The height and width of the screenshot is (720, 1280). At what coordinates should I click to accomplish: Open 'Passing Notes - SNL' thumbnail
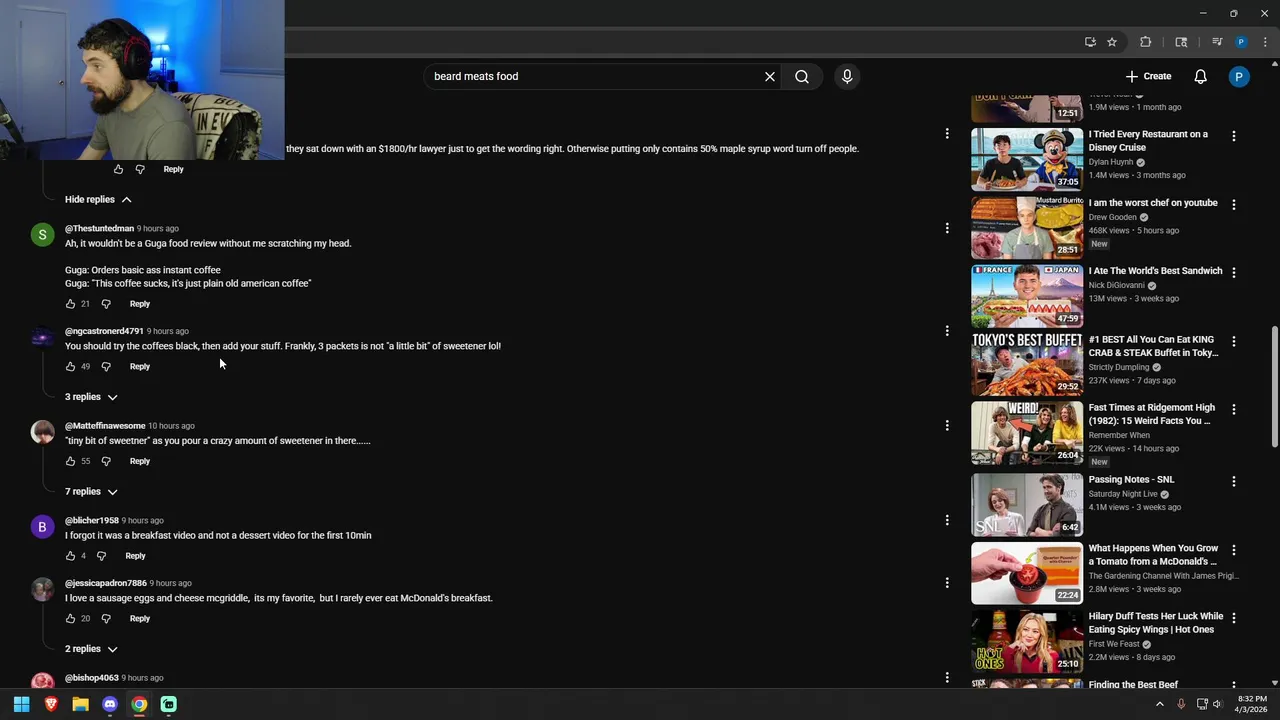click(x=1027, y=505)
